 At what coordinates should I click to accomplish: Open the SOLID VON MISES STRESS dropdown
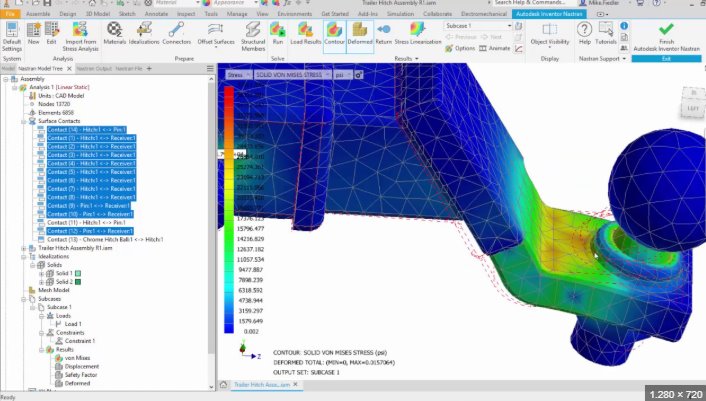[x=292, y=75]
